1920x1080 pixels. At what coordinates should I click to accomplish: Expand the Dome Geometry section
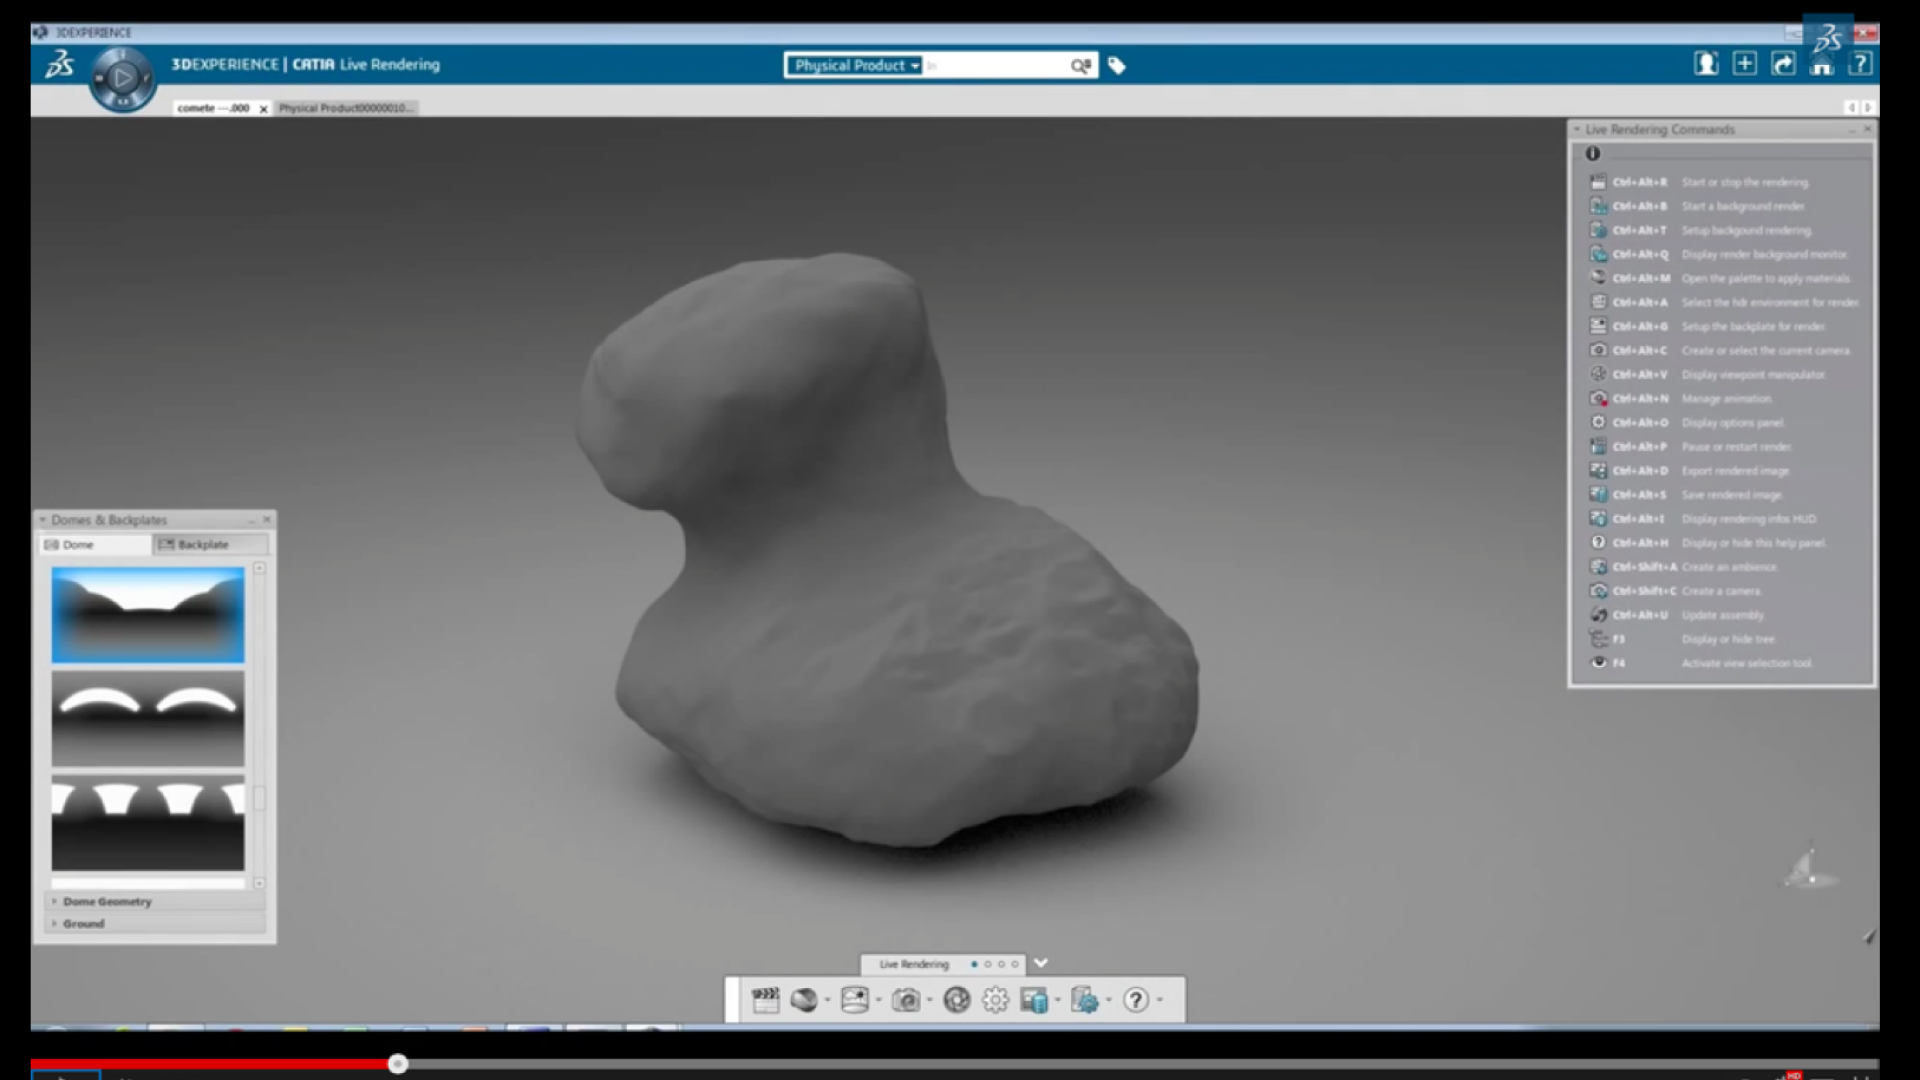click(107, 901)
